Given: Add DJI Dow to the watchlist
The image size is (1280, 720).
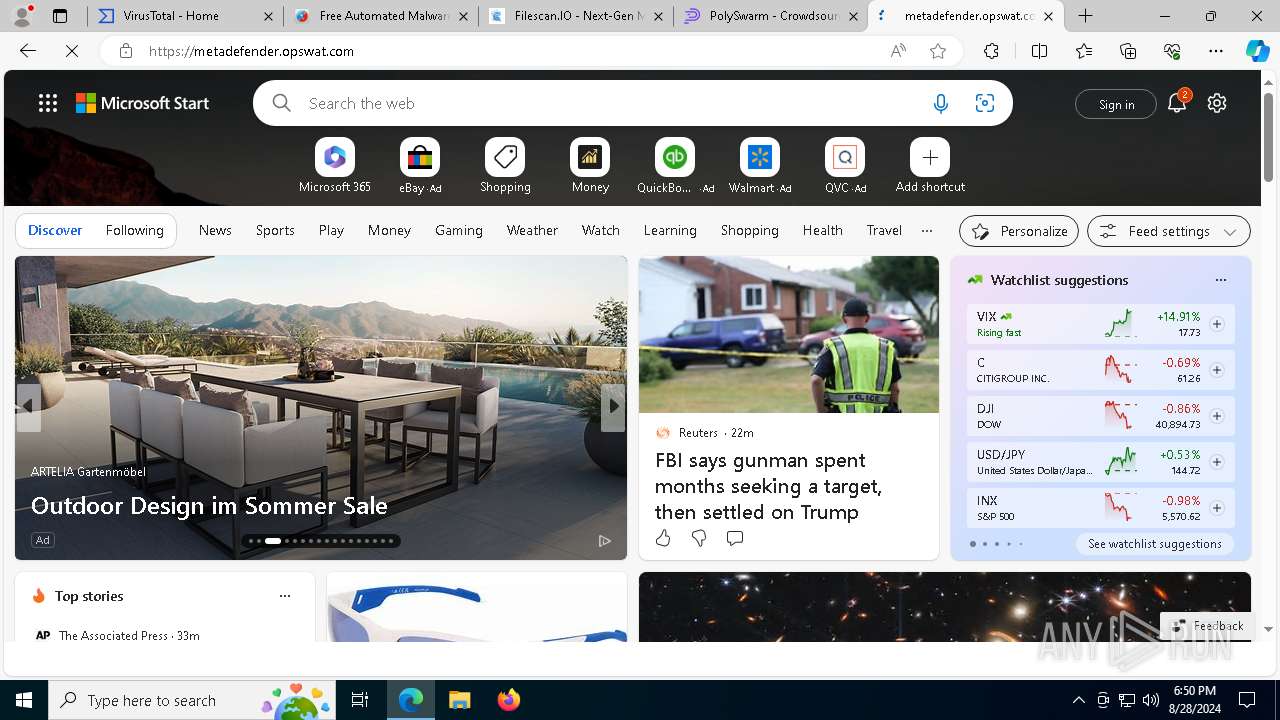Looking at the screenshot, I should tap(1217, 416).
